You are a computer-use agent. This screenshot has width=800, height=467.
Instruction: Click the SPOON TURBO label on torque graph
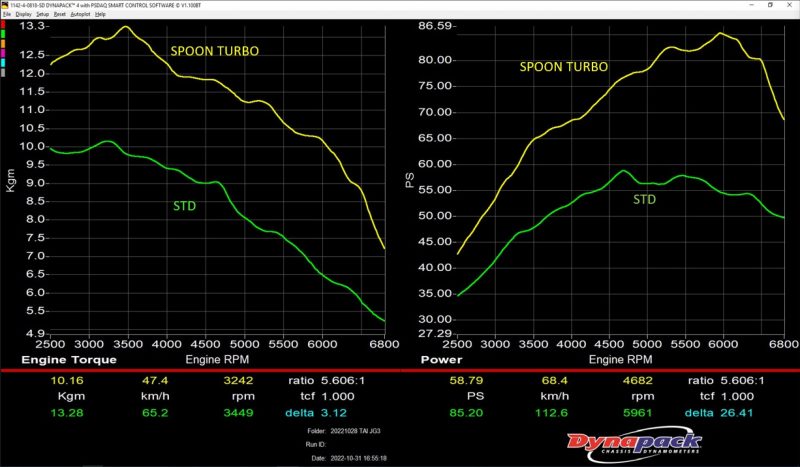point(214,49)
